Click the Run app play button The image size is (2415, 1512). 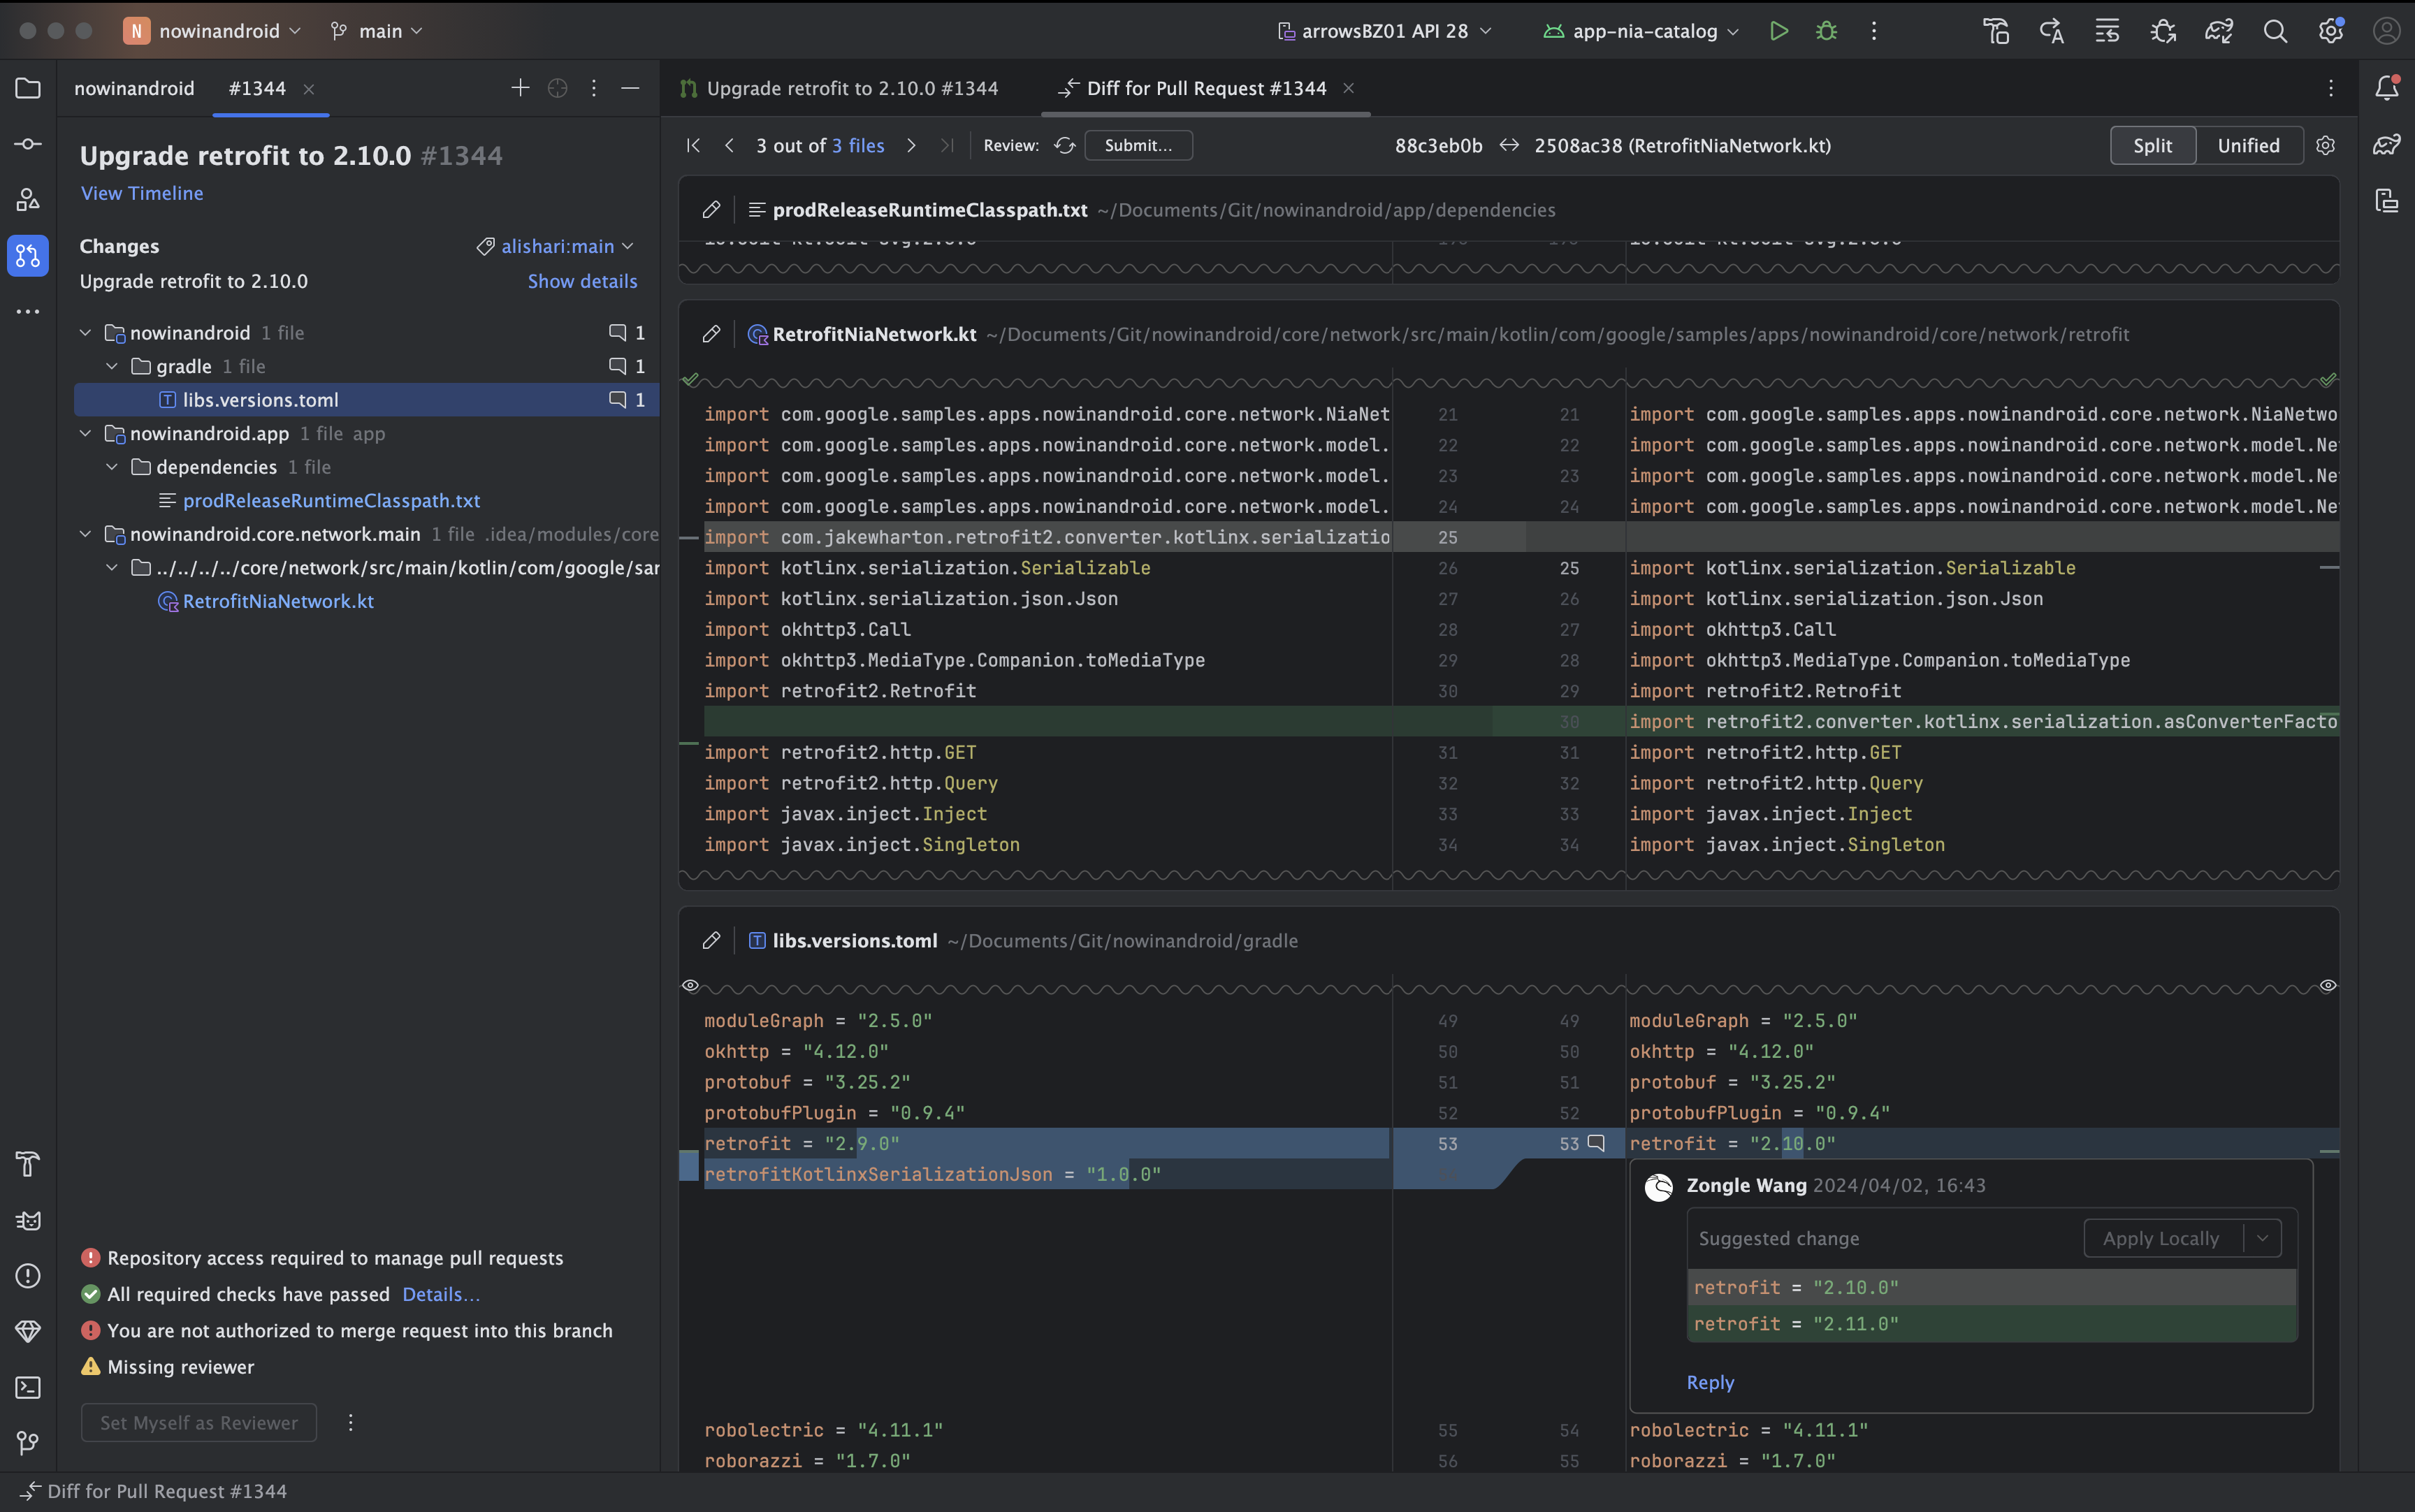coord(1778,31)
